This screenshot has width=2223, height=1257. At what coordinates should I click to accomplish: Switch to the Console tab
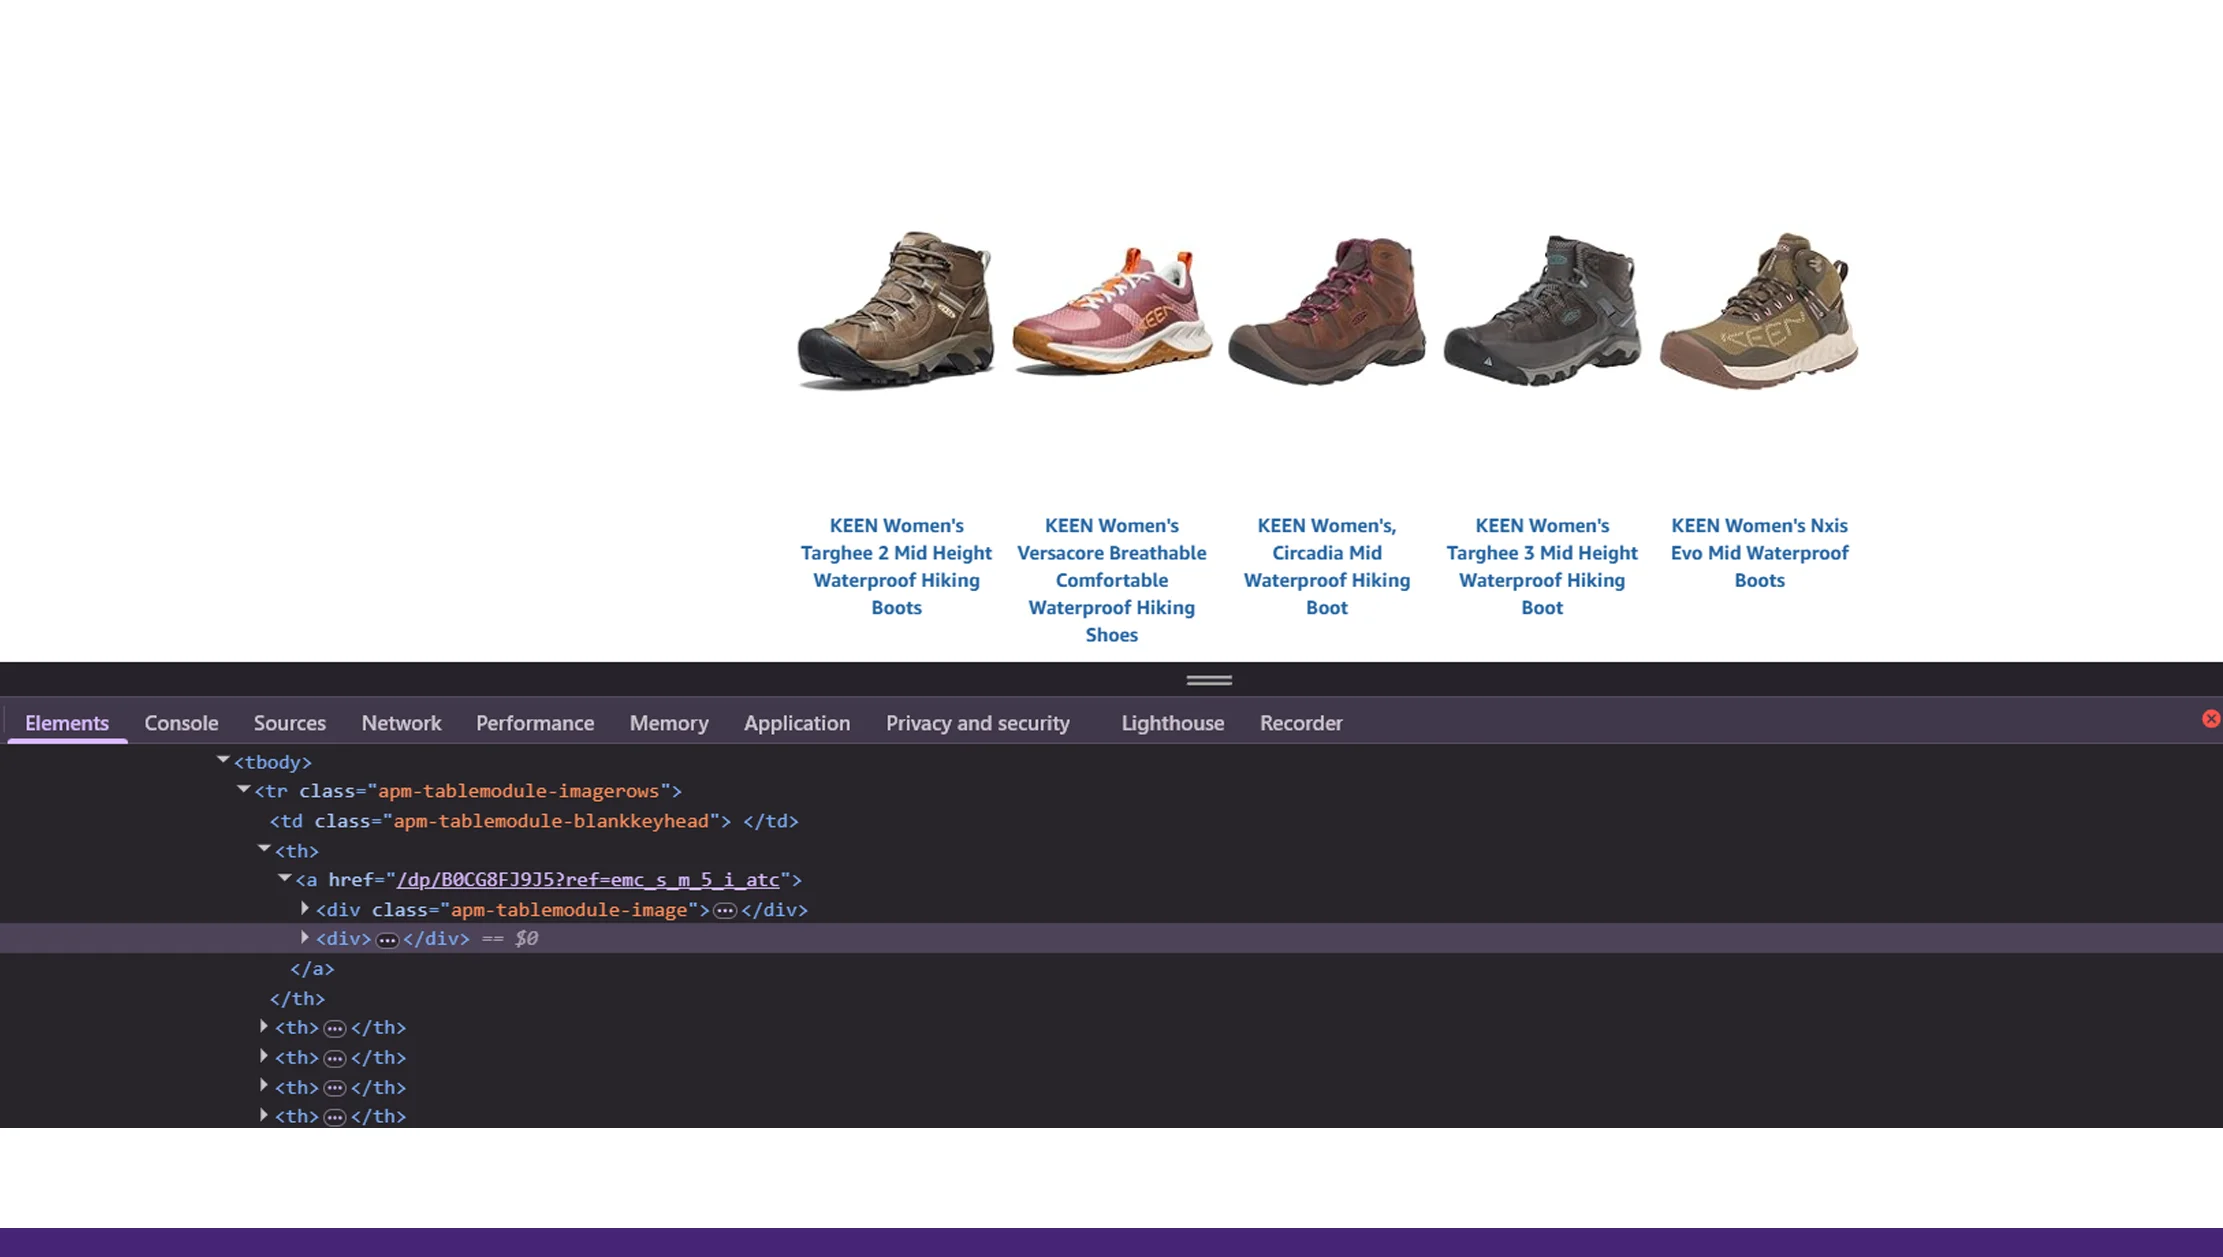[x=180, y=723]
